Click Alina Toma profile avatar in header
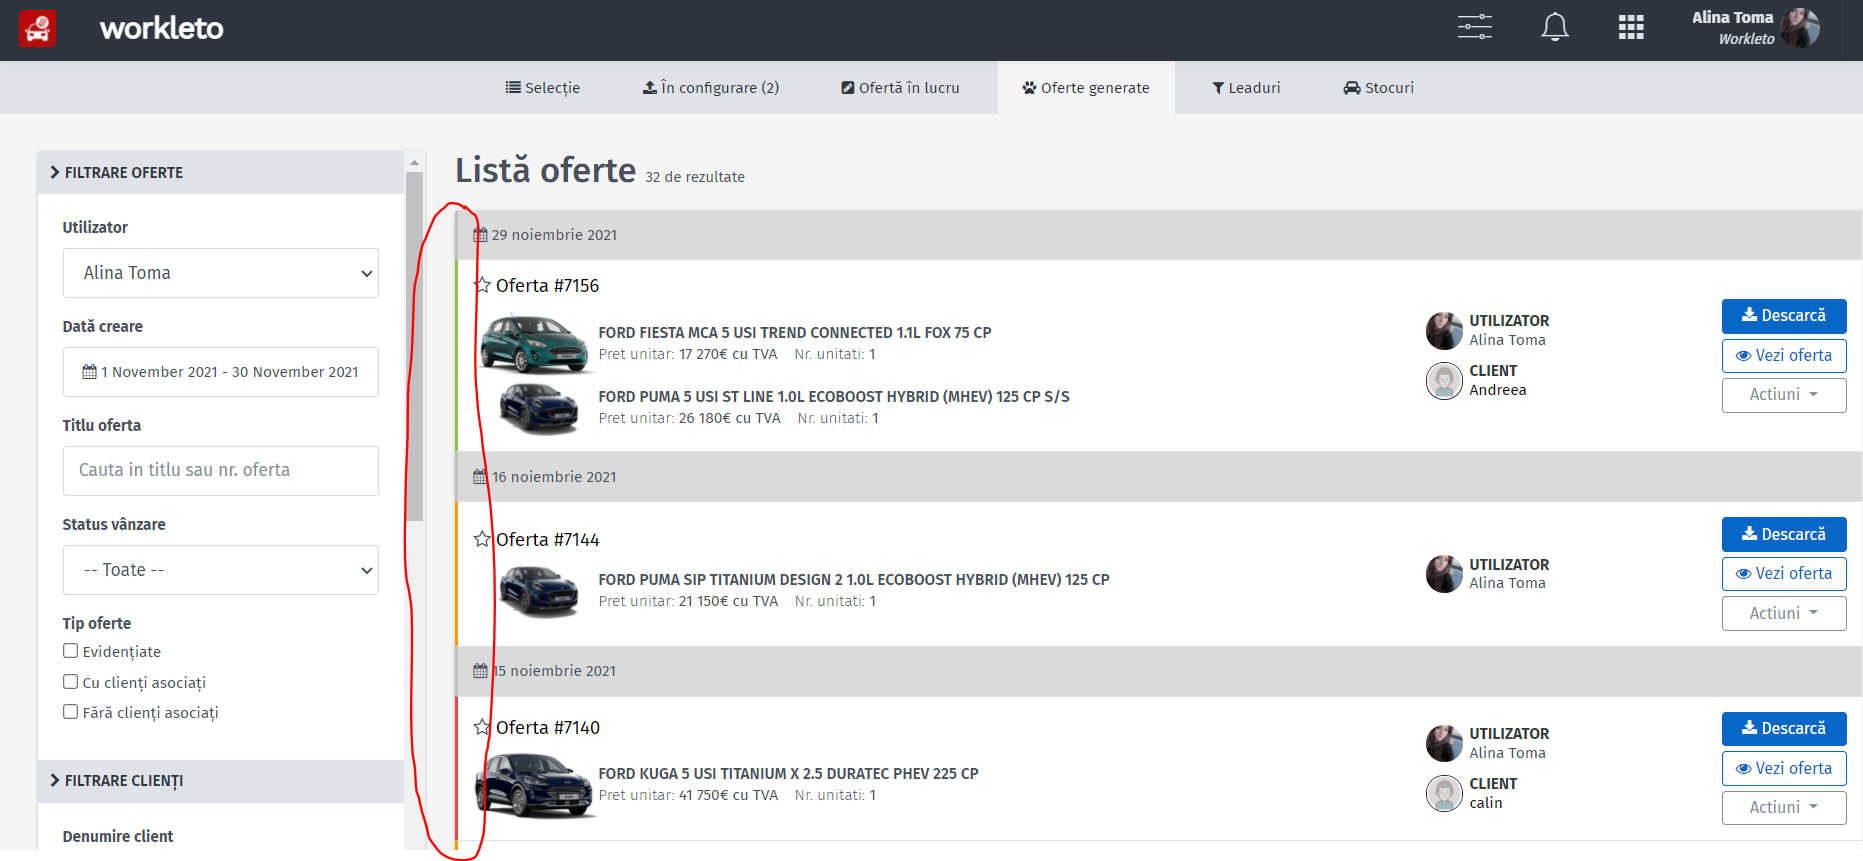Image resolution: width=1863 pixels, height=861 pixels. point(1800,28)
